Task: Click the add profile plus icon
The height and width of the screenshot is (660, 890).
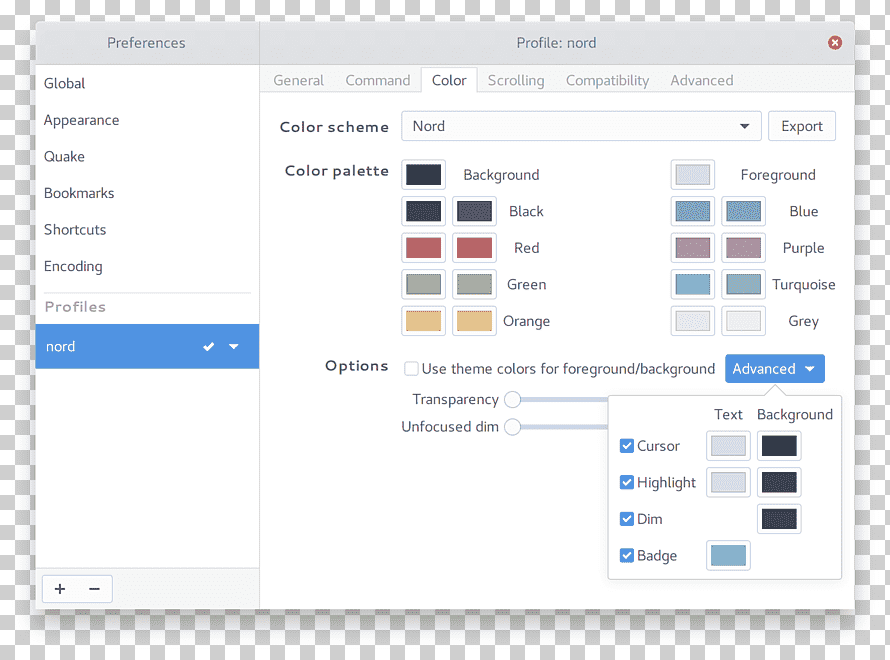Action: 60,589
